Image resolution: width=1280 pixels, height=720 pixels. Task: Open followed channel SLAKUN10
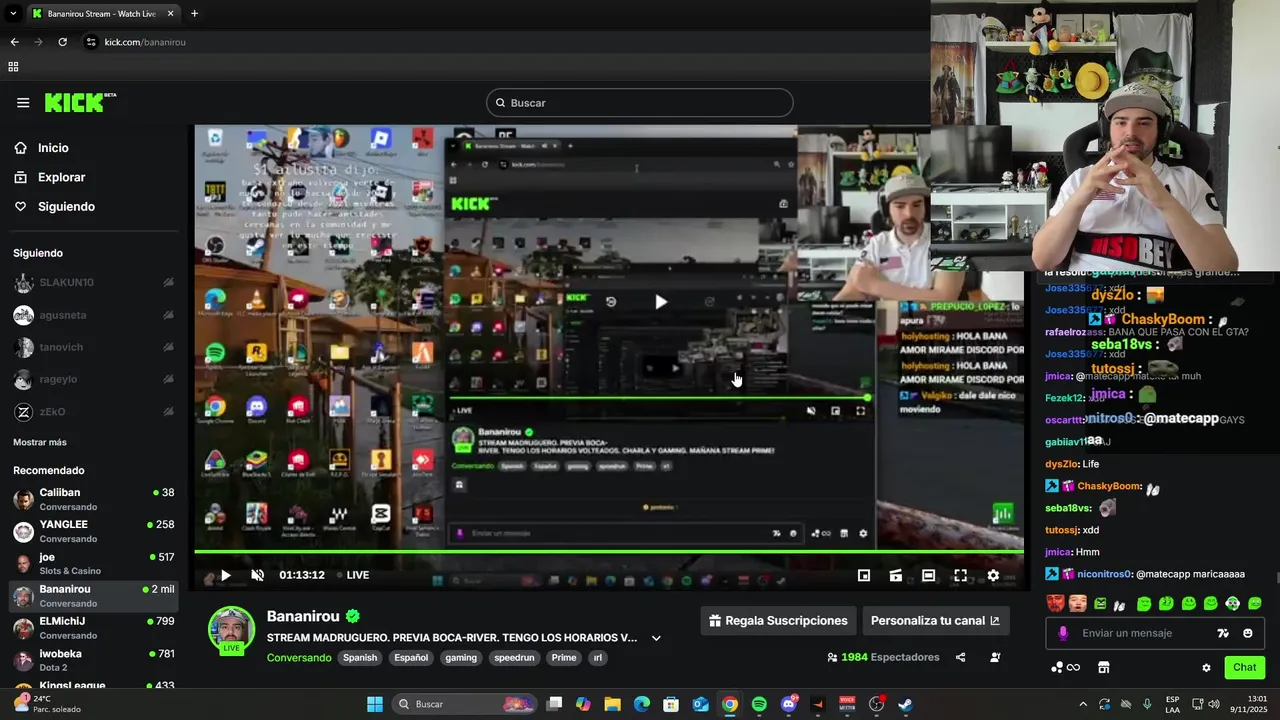coord(94,283)
